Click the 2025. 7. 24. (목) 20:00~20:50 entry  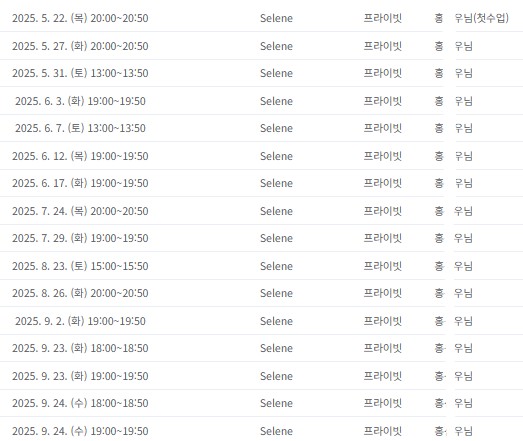point(80,211)
